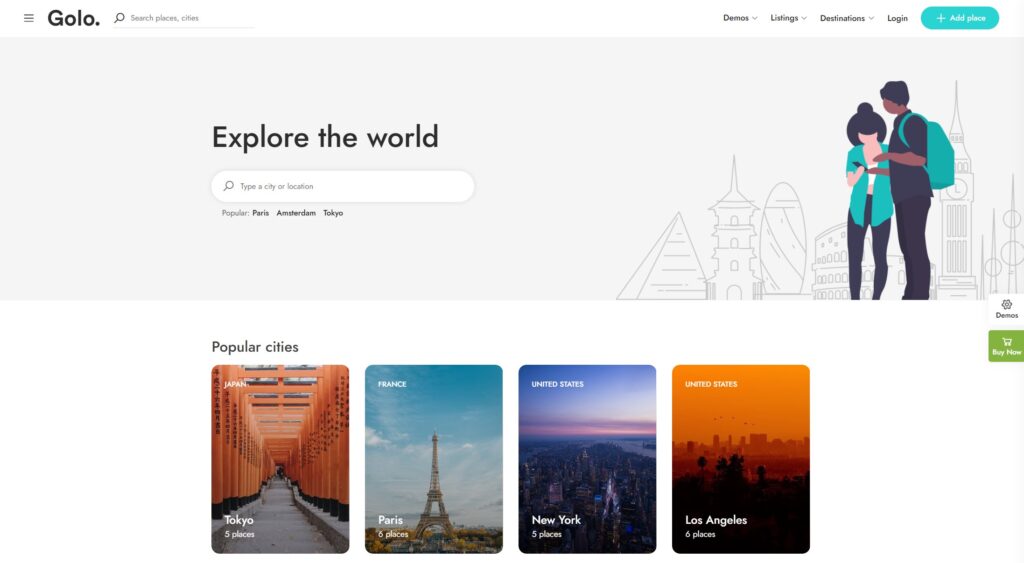1024x563 pixels.
Task: Click the Login link
Action: pos(897,18)
